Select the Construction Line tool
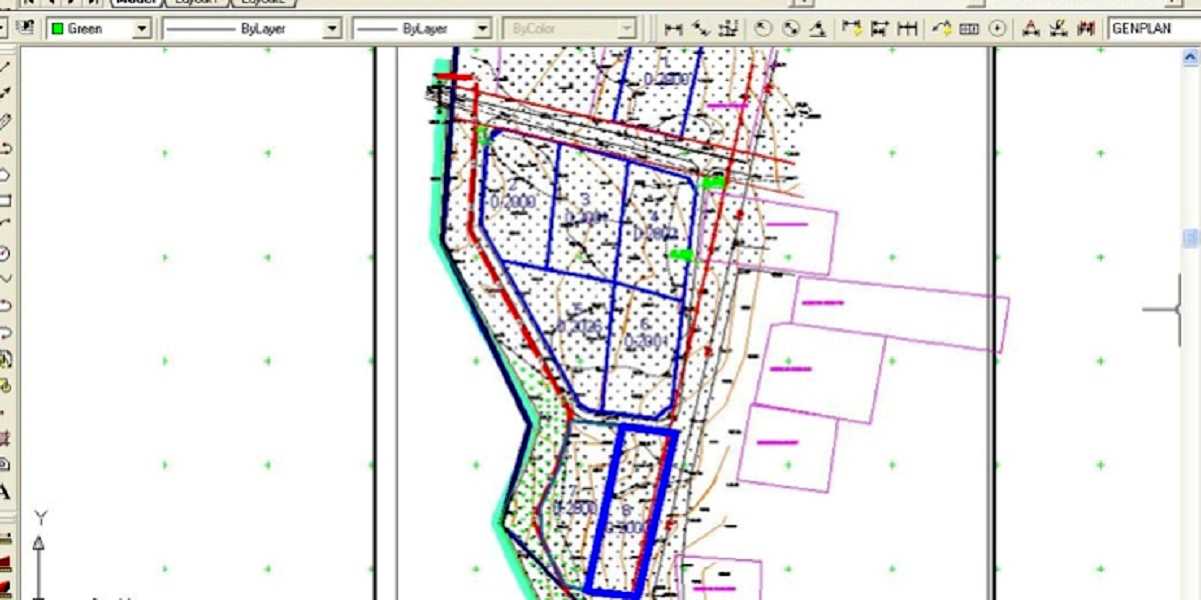The height and width of the screenshot is (600, 1201). pyautogui.click(x=5, y=94)
